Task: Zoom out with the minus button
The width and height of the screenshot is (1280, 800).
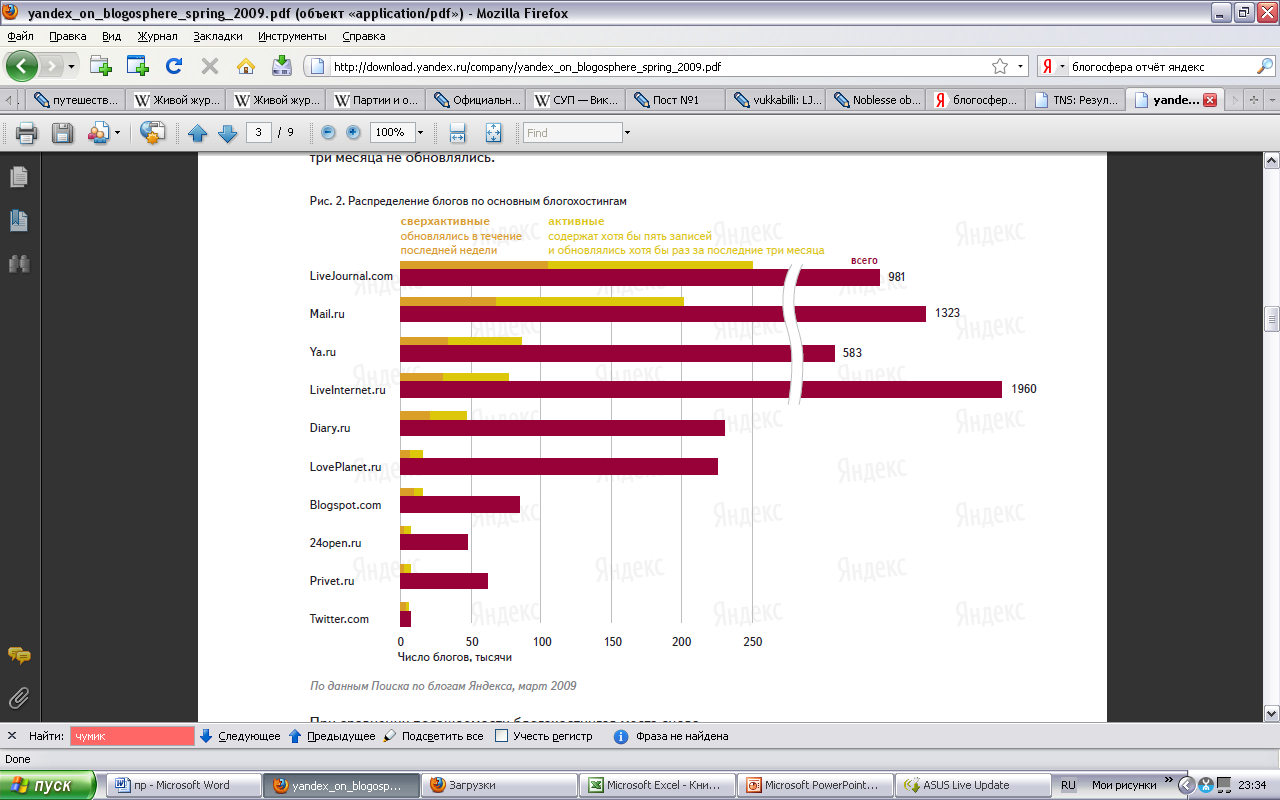Action: pos(328,132)
